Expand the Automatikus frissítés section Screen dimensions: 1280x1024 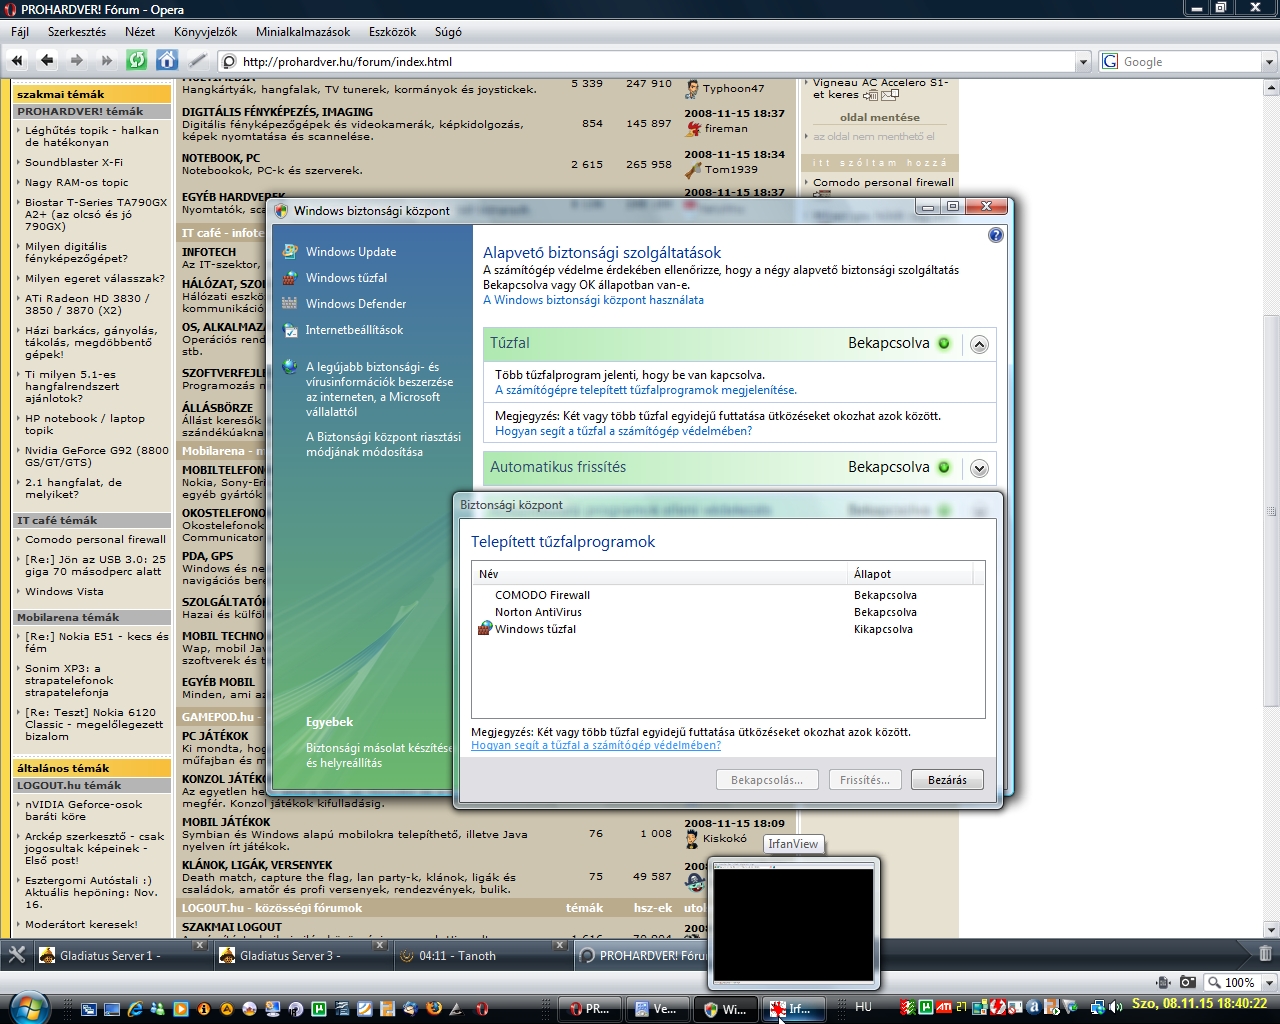pyautogui.click(x=979, y=468)
